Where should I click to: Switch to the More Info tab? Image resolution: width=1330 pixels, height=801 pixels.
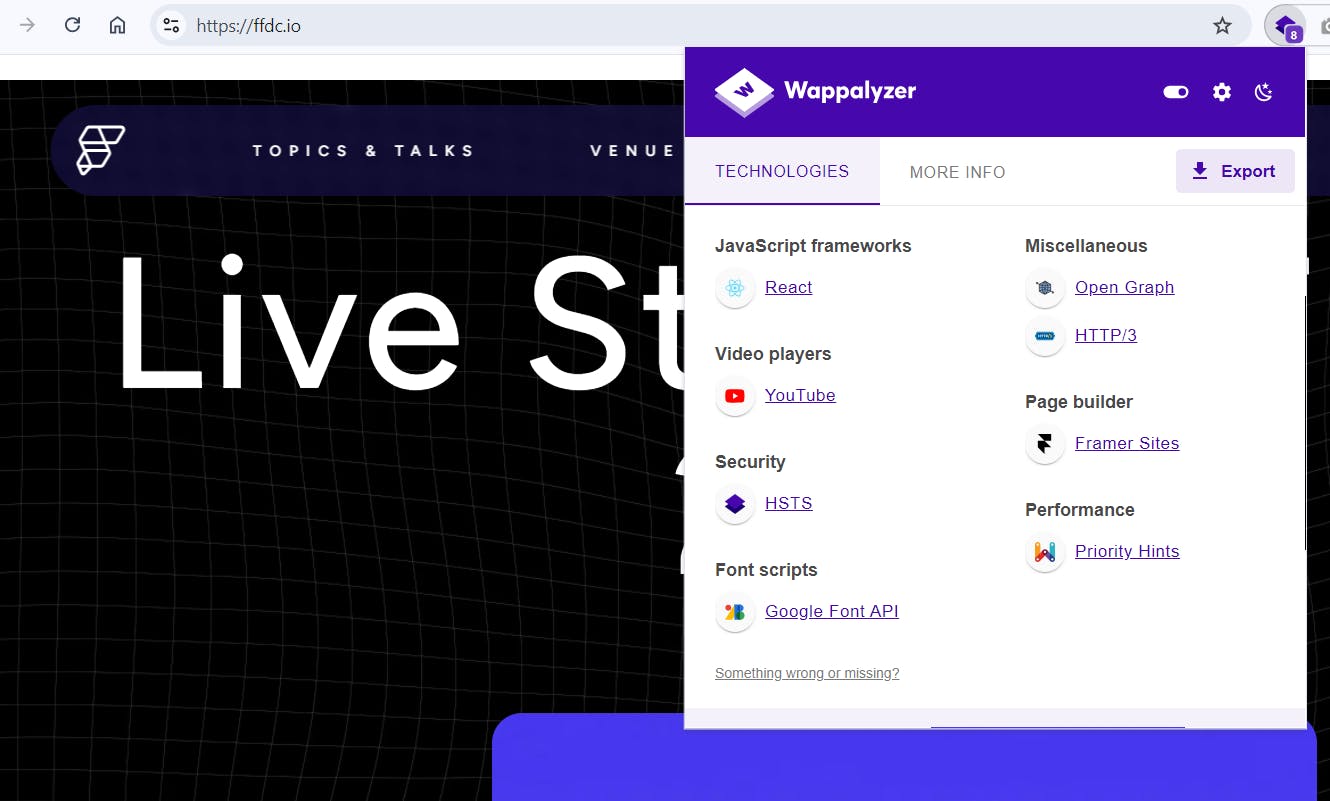coord(957,172)
